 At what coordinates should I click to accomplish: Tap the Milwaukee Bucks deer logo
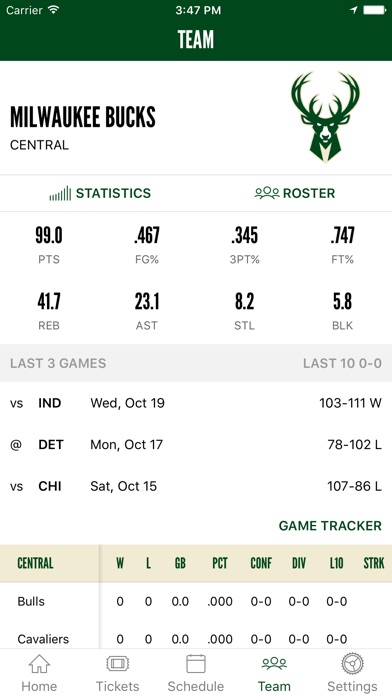coord(325,117)
